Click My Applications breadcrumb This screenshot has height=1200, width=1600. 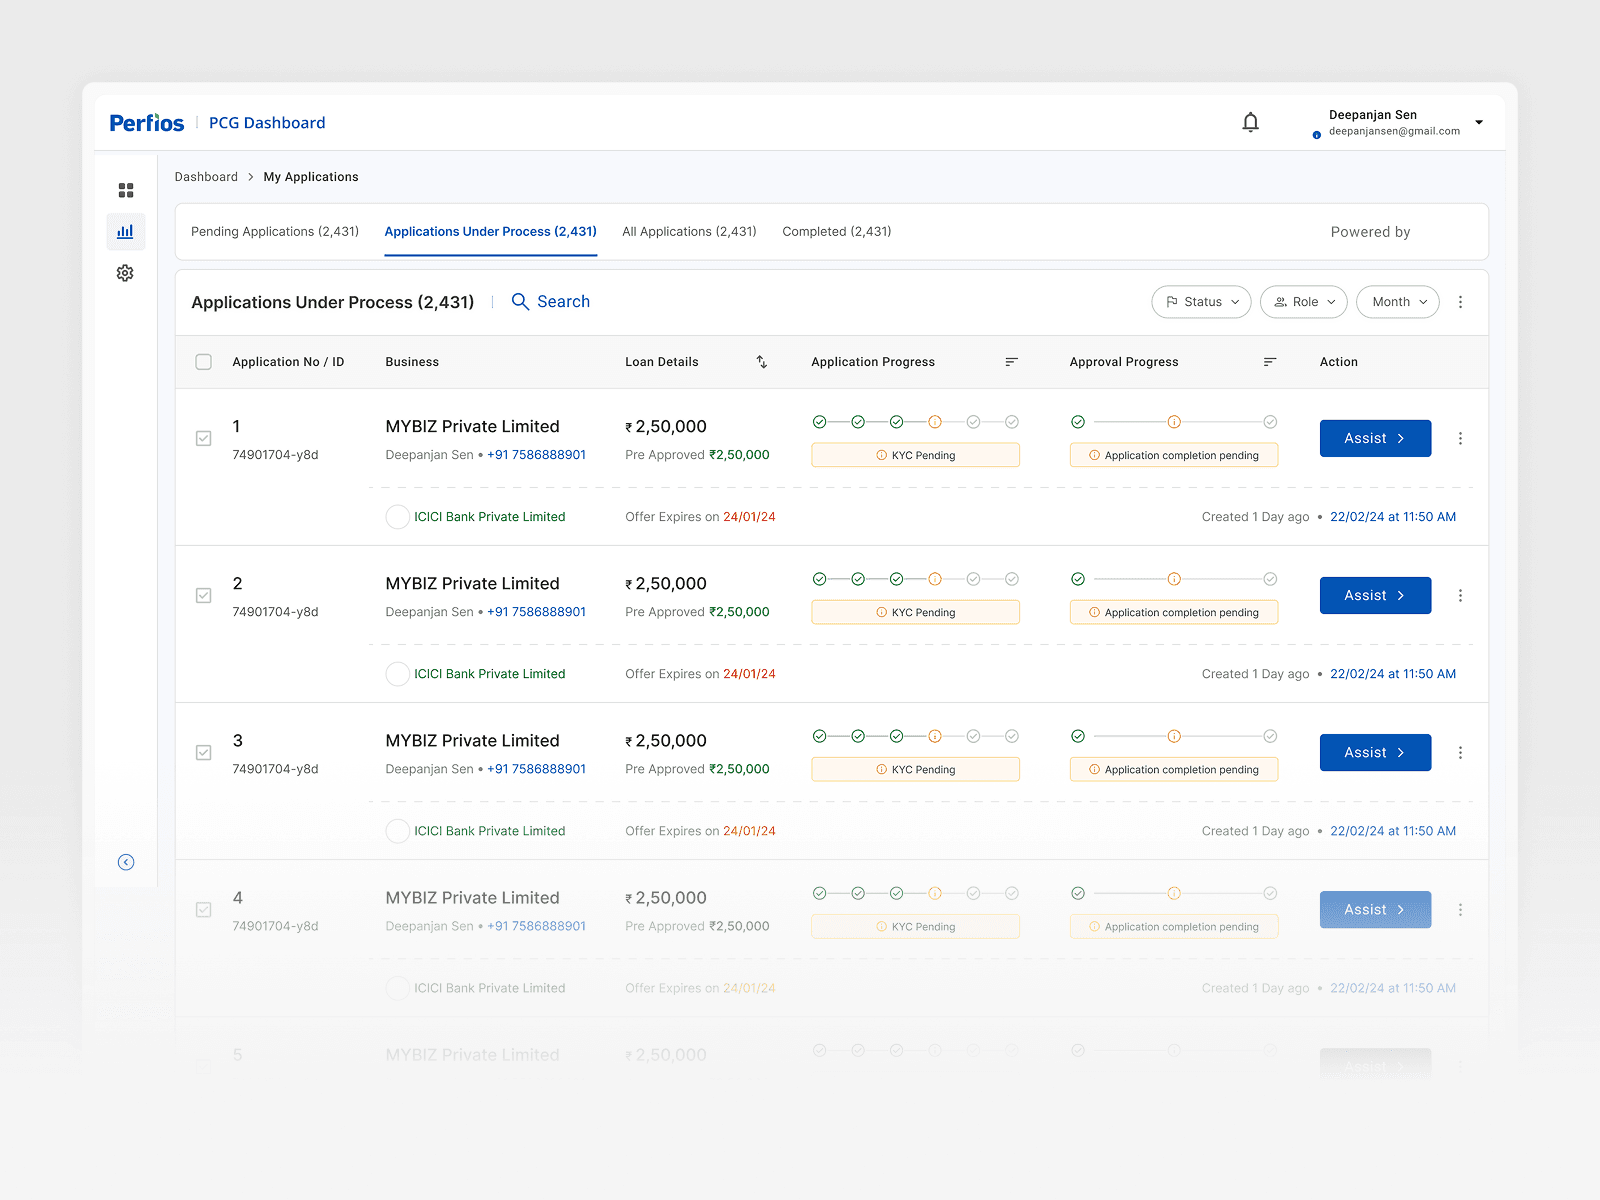pyautogui.click(x=311, y=177)
